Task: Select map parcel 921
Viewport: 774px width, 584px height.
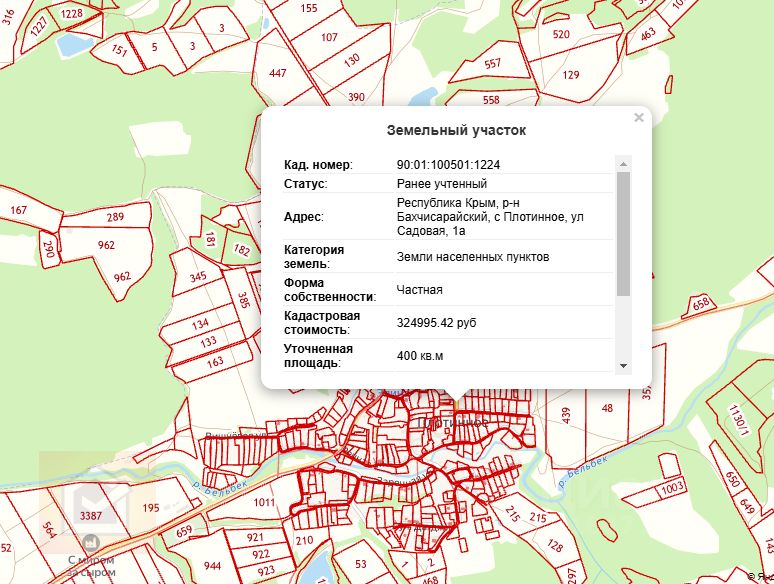Action: point(255,537)
